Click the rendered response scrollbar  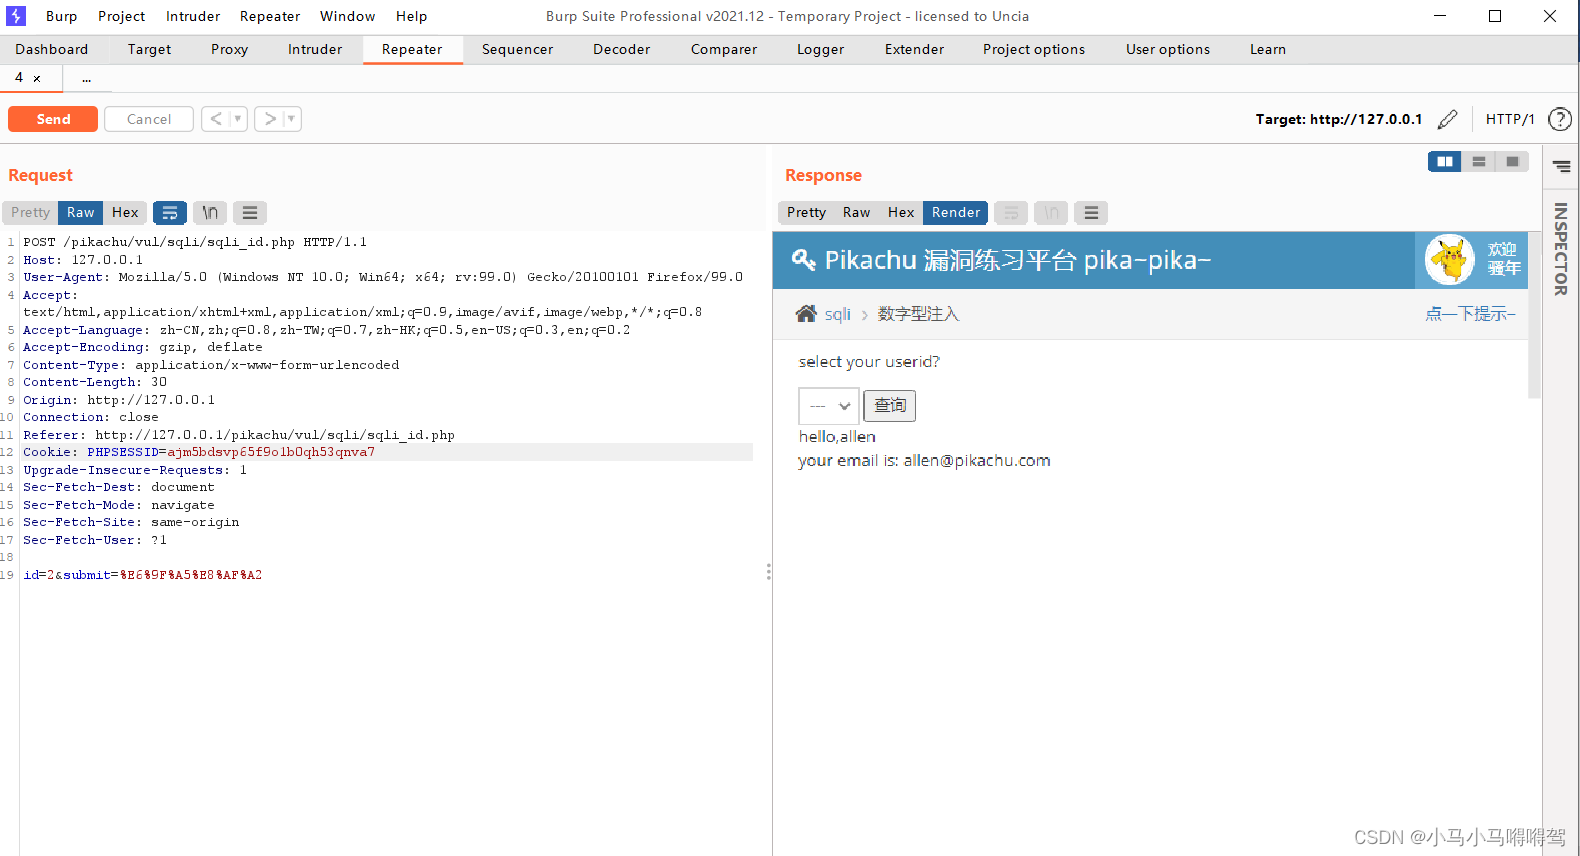pyautogui.click(x=1534, y=315)
